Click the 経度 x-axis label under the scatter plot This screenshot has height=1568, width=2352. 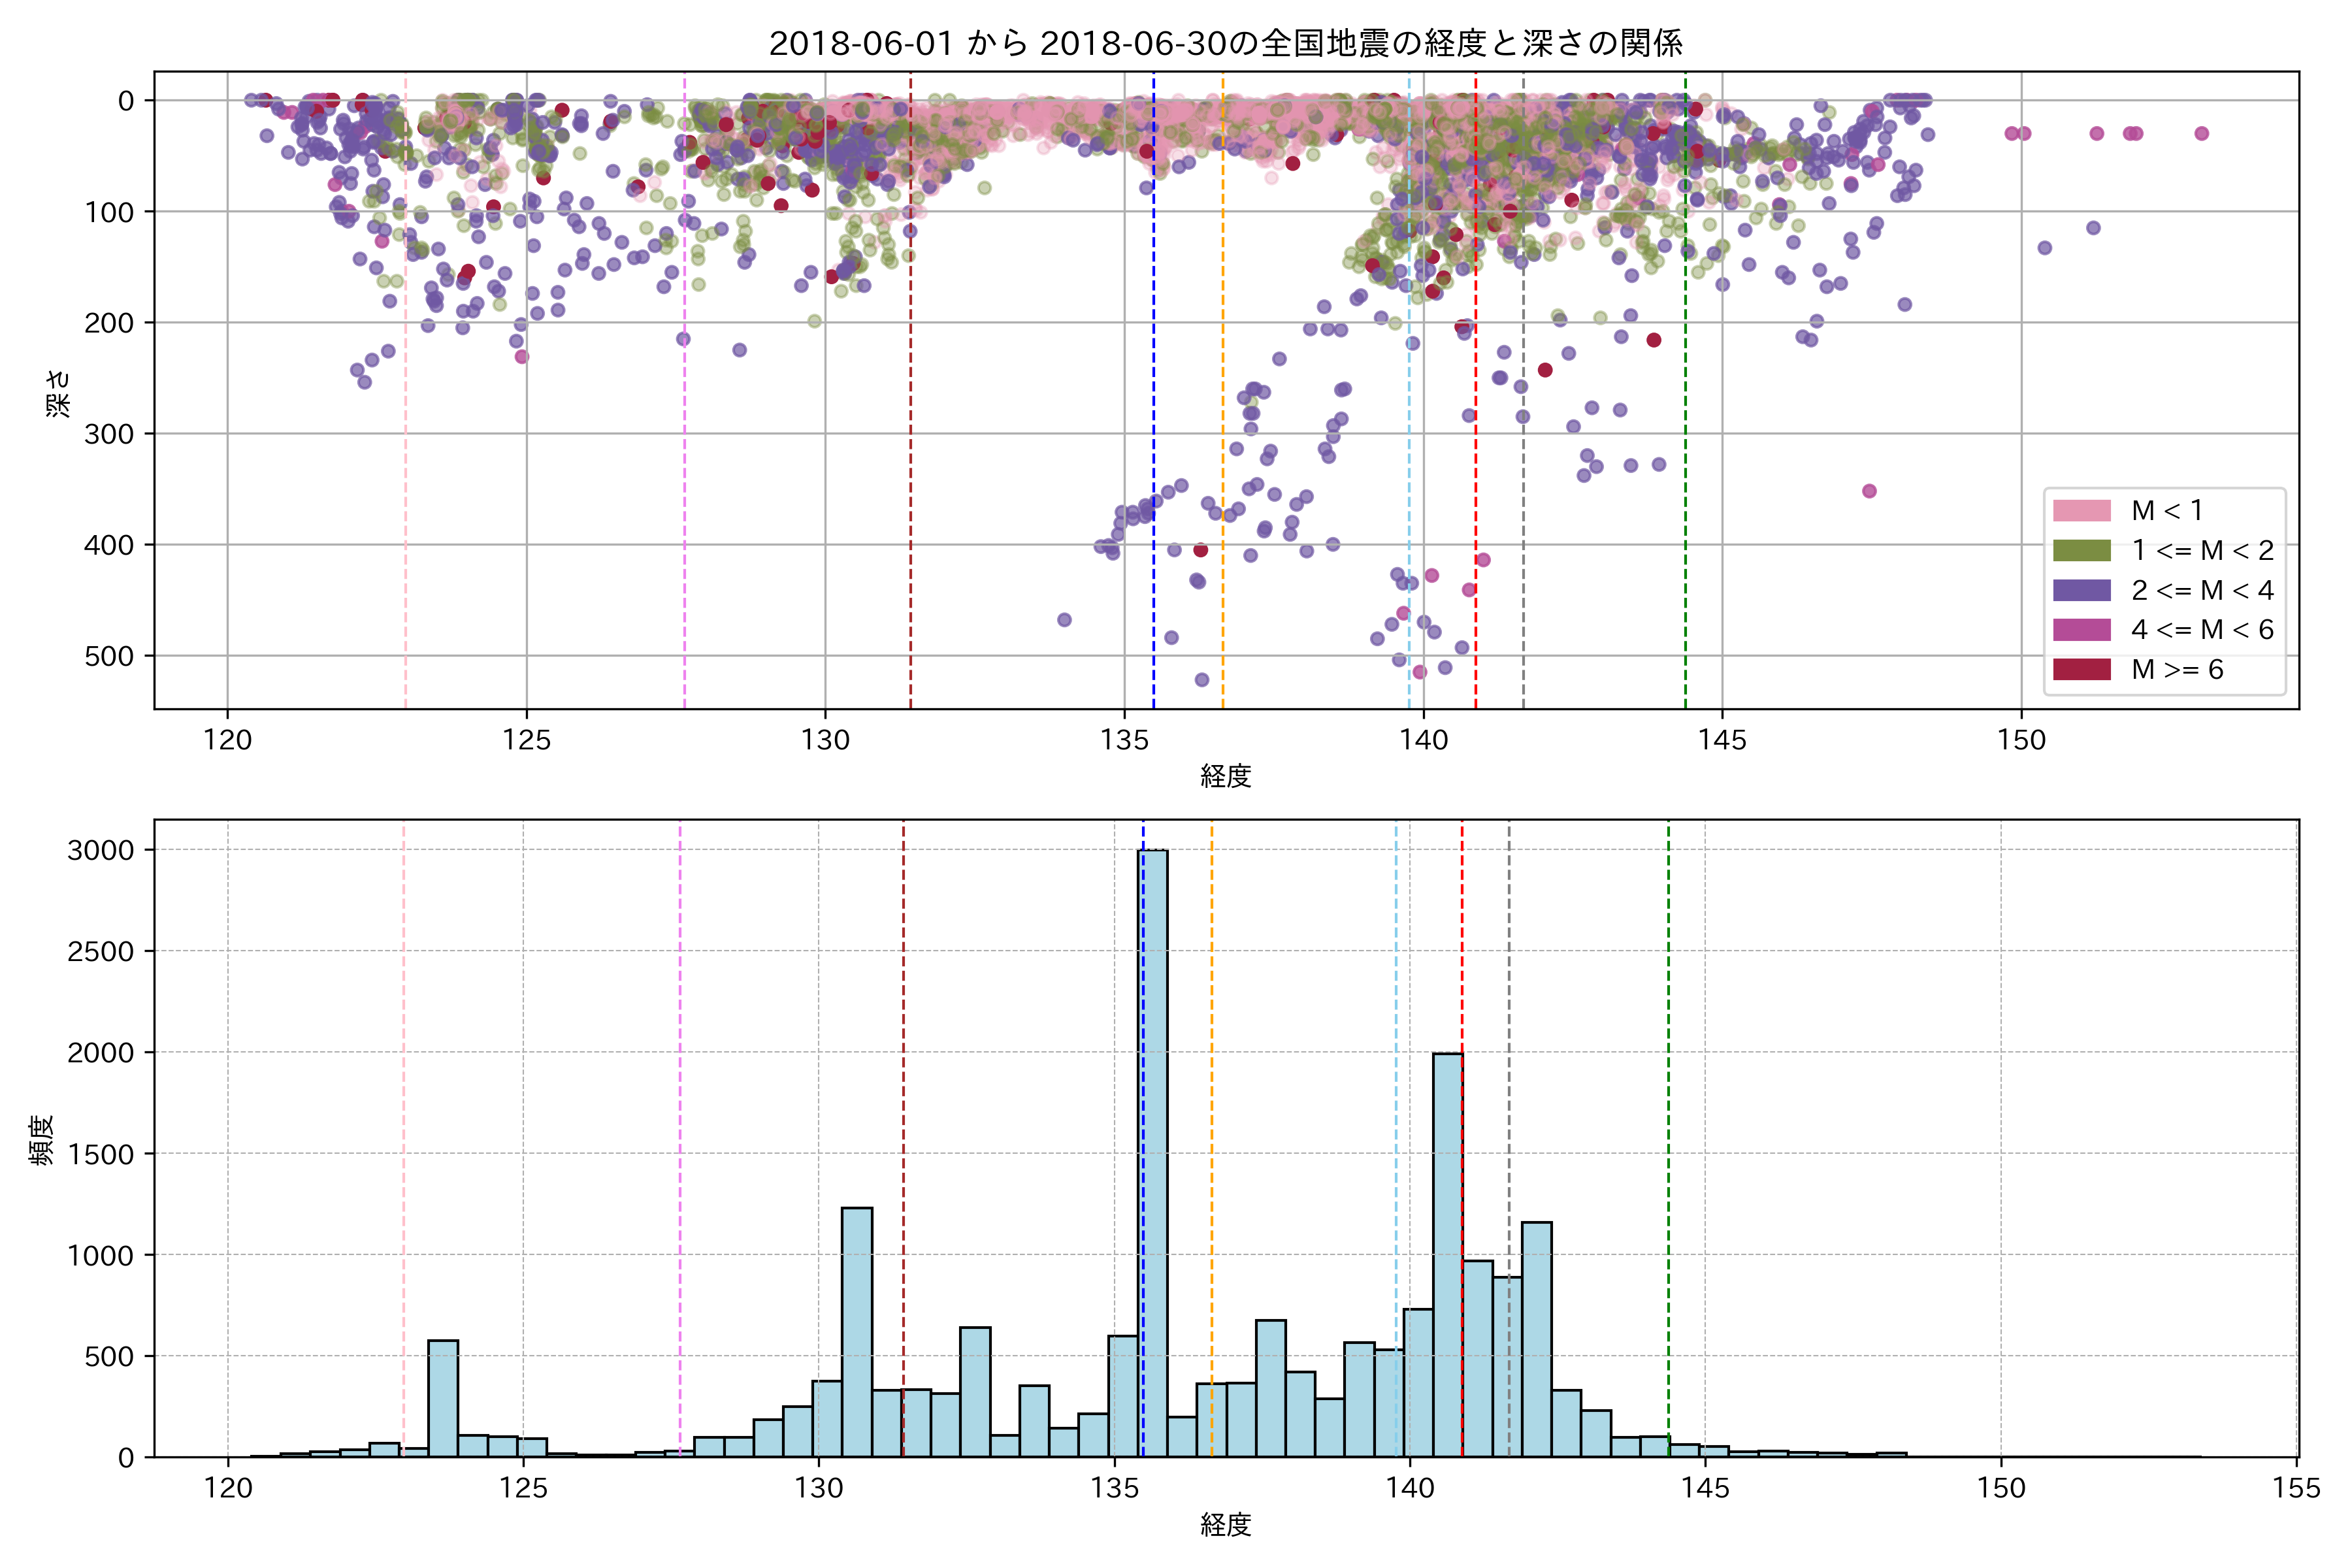(x=1225, y=776)
